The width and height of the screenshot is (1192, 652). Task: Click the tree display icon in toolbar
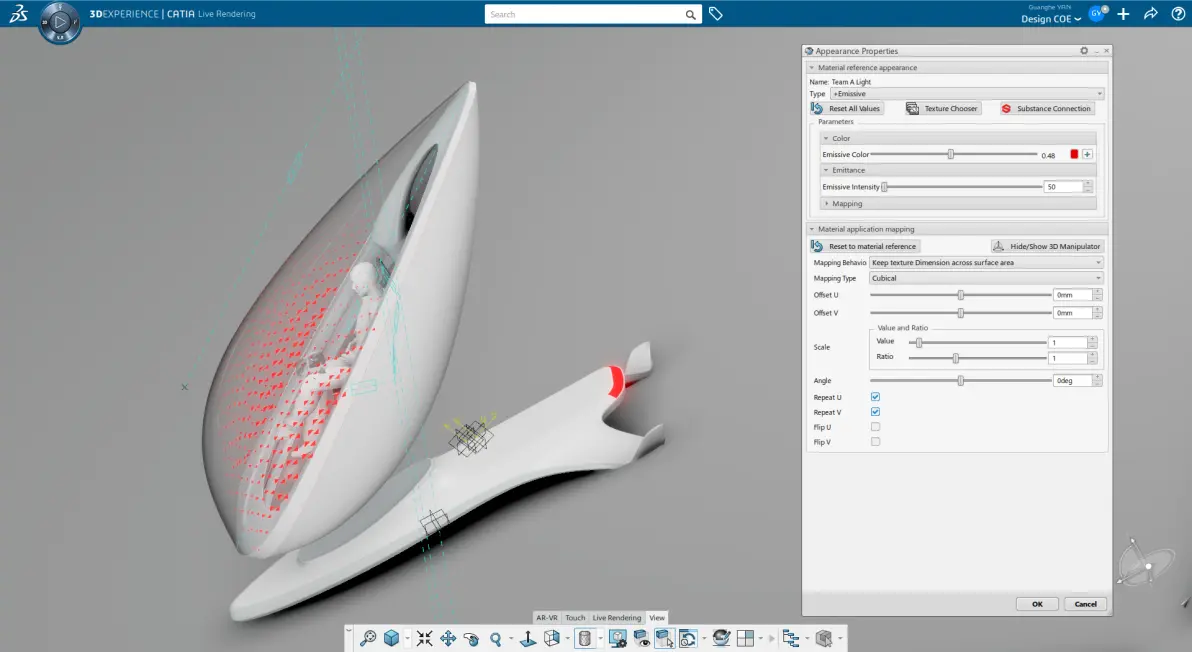tap(790, 638)
